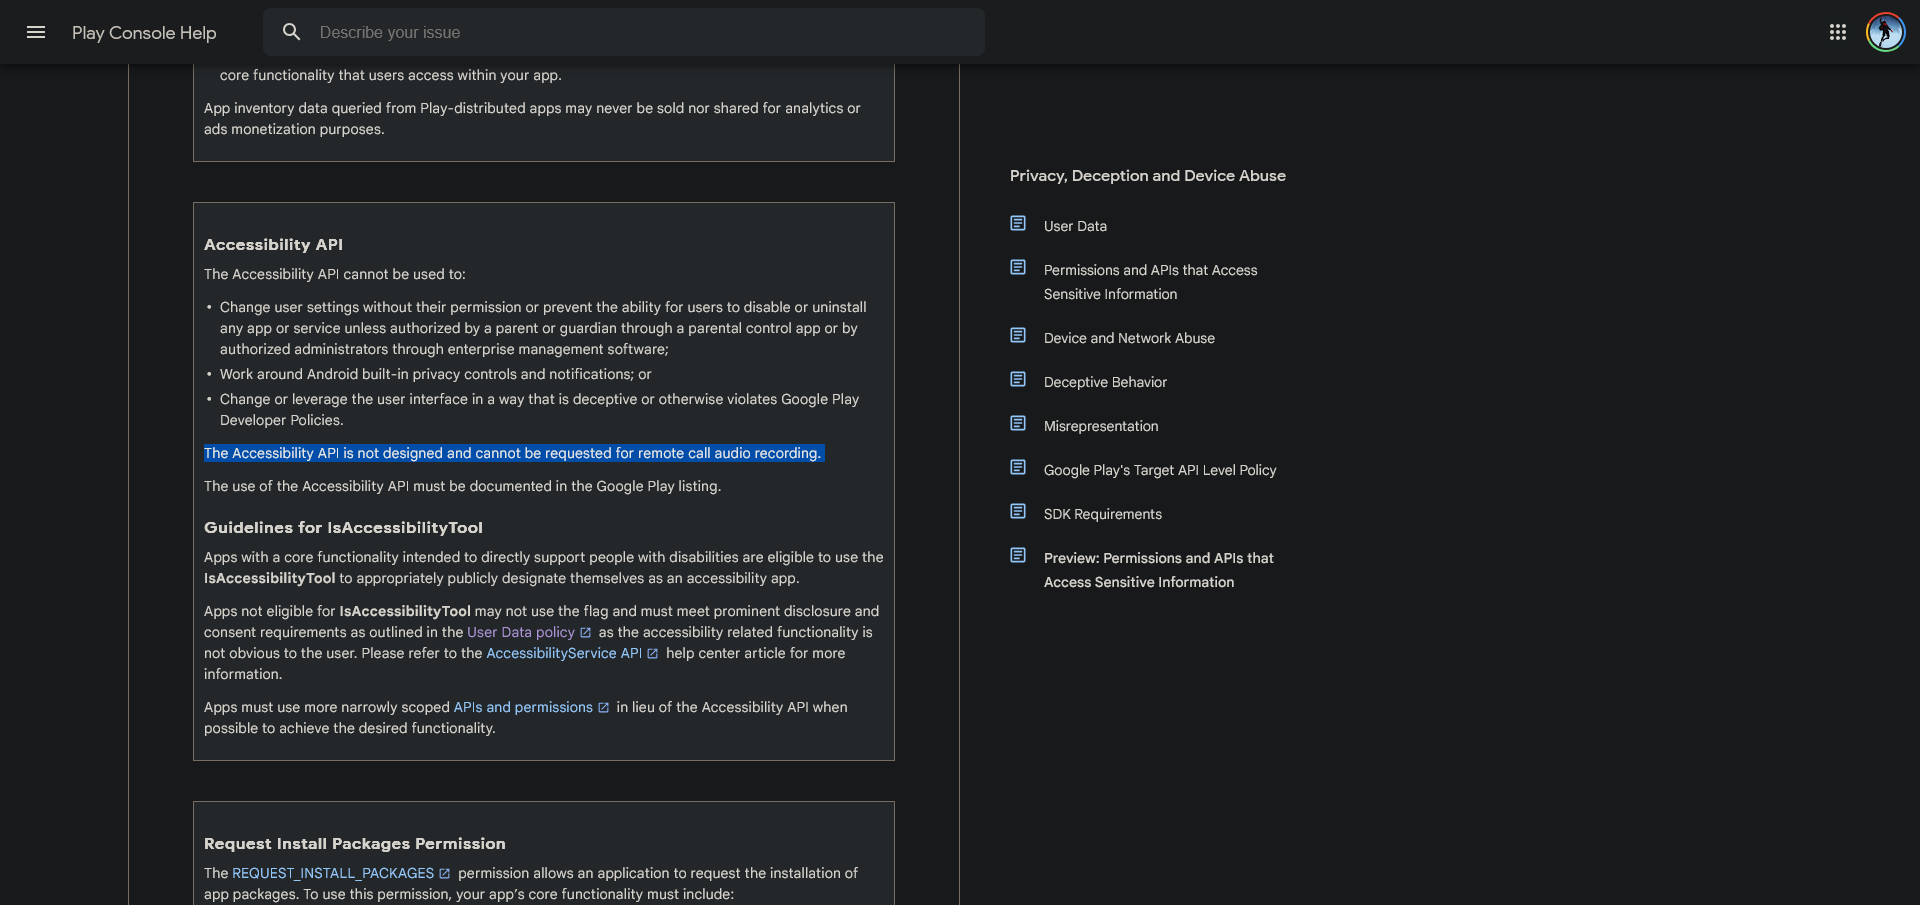The image size is (1920, 905).
Task: Type in the Describe your issue field
Action: (x=640, y=32)
